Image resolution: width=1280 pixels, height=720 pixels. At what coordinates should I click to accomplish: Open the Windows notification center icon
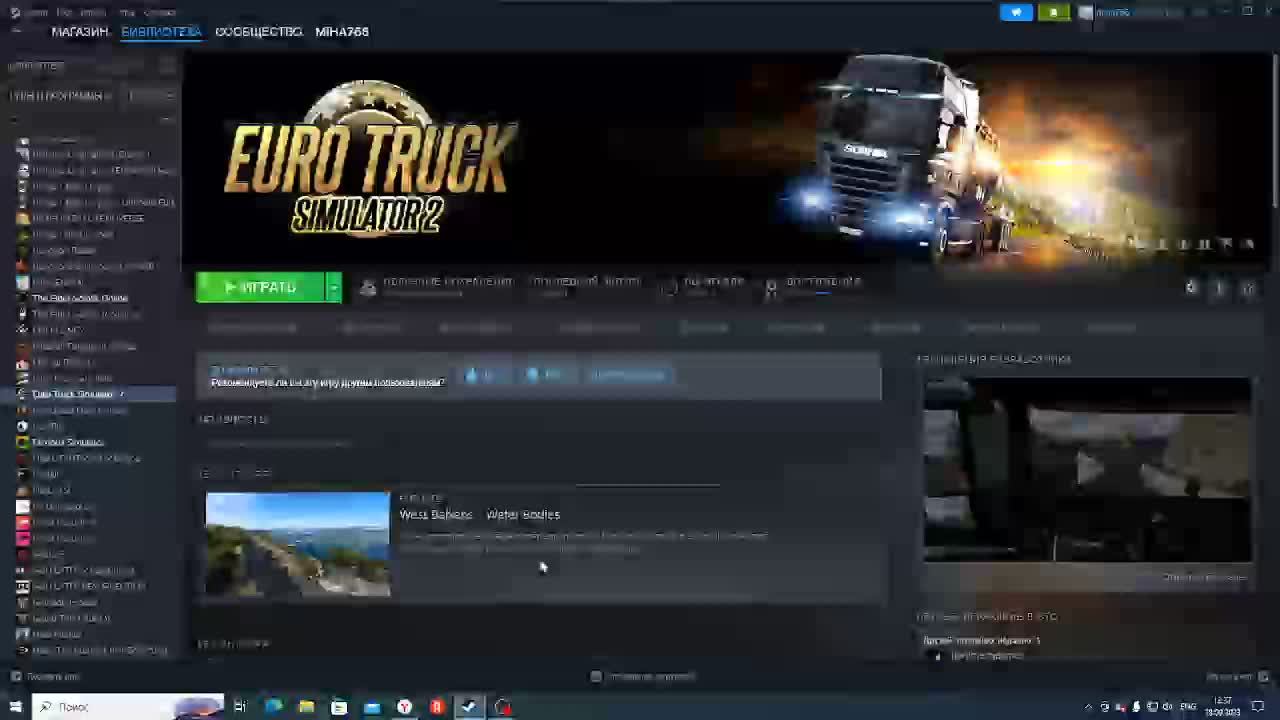pos(1259,707)
